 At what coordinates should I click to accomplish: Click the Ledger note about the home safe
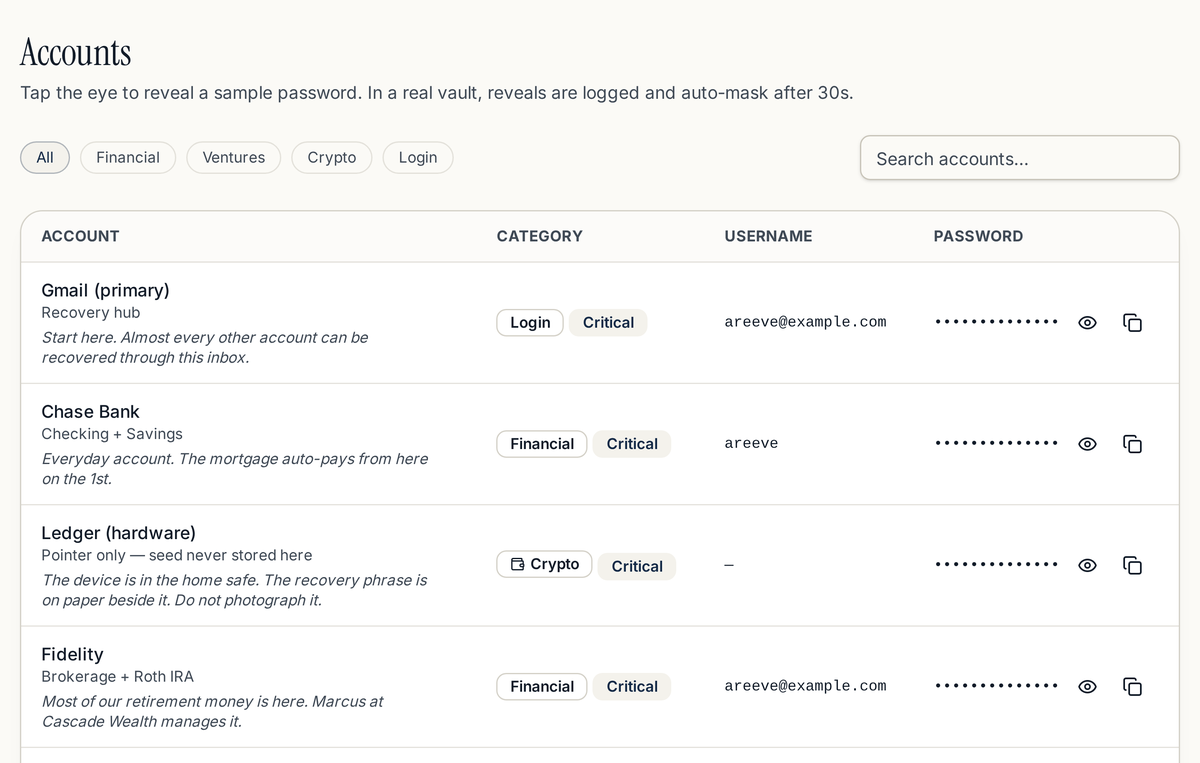234,590
